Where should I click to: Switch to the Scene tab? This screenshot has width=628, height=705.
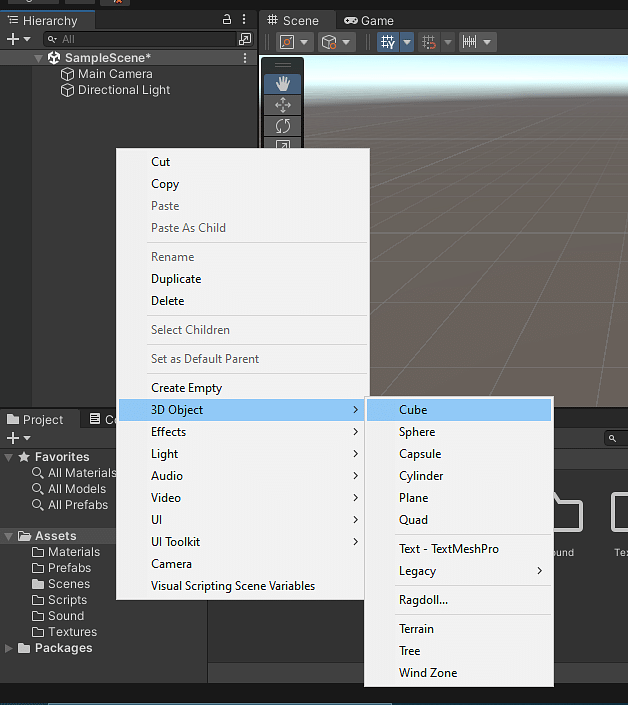pos(293,21)
